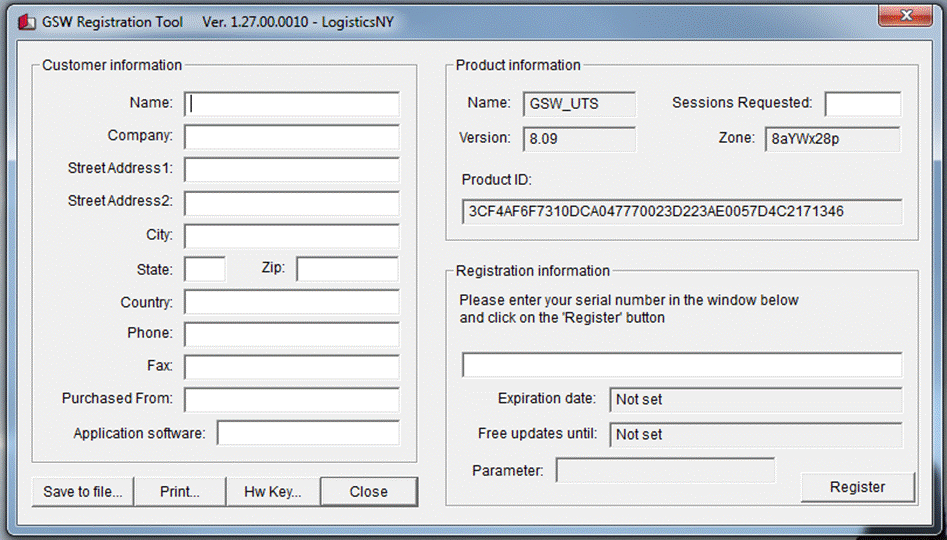This screenshot has width=947, height=540.
Task: Click the 'Purchased From:' label
Action: click(117, 399)
